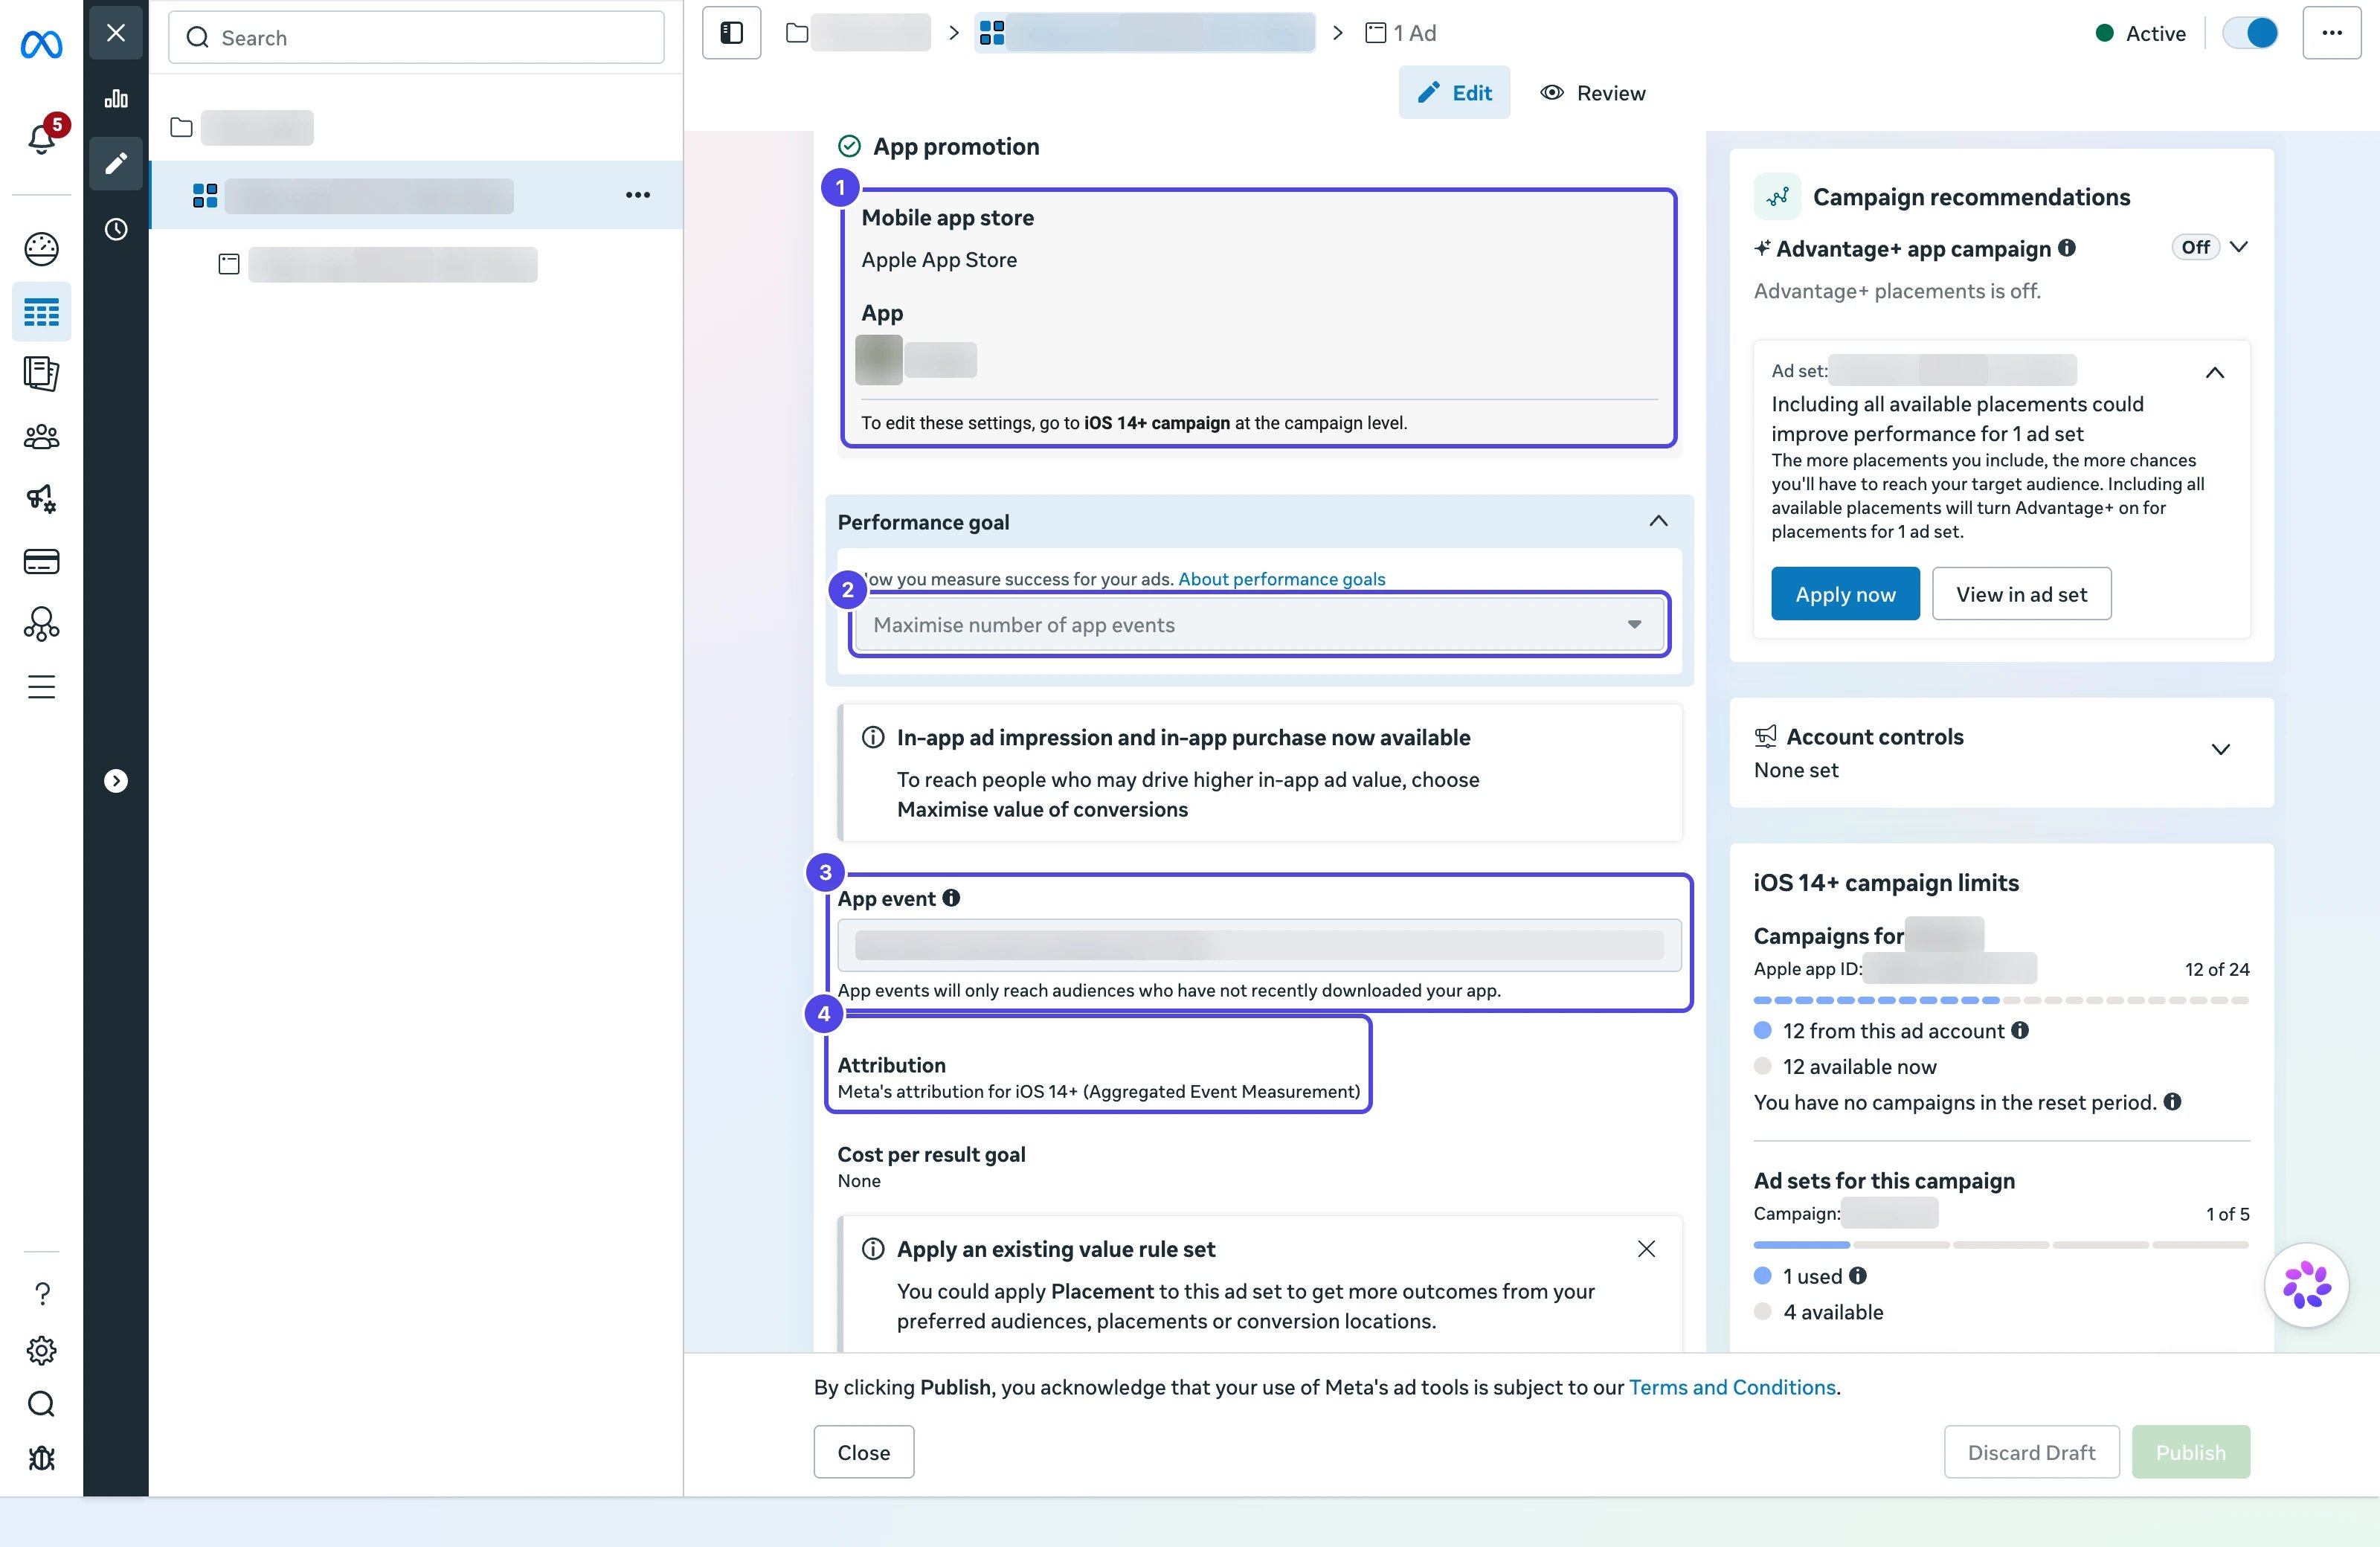Click the App event input field
The image size is (2380, 1547).
[x=1259, y=945]
